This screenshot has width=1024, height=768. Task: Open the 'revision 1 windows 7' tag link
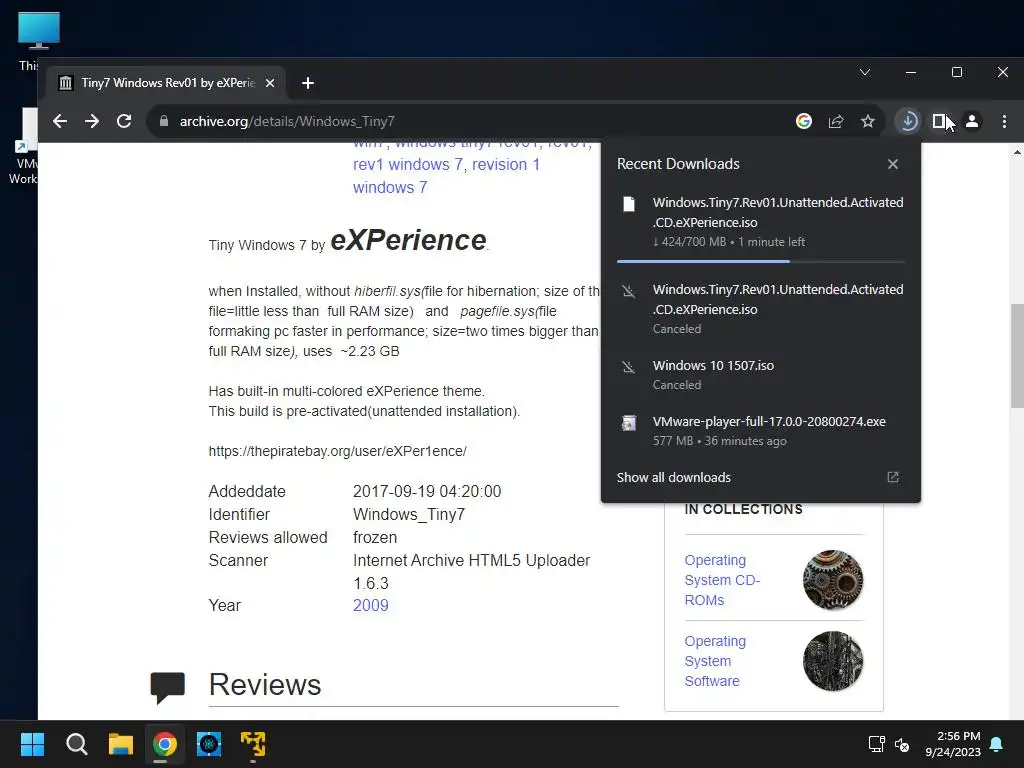446,176
